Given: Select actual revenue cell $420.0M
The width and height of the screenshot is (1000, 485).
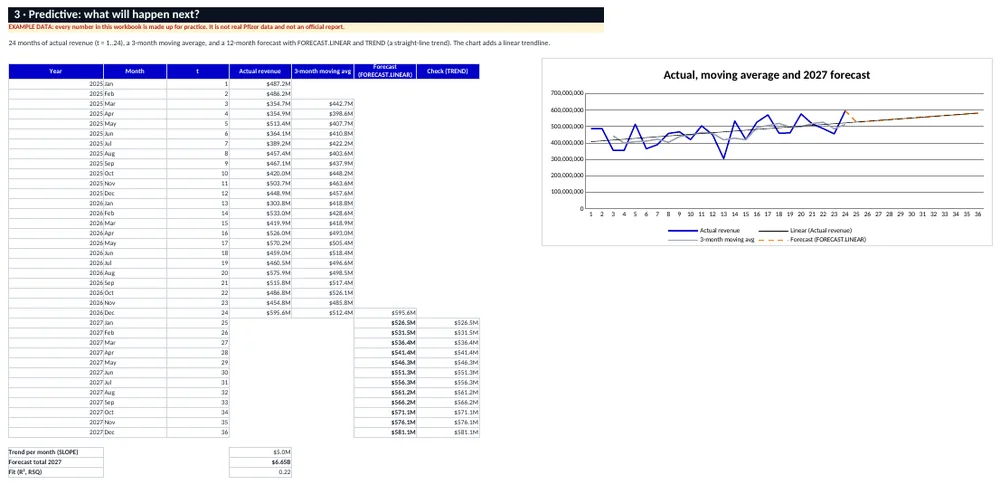Looking at the screenshot, I should [x=260, y=173].
